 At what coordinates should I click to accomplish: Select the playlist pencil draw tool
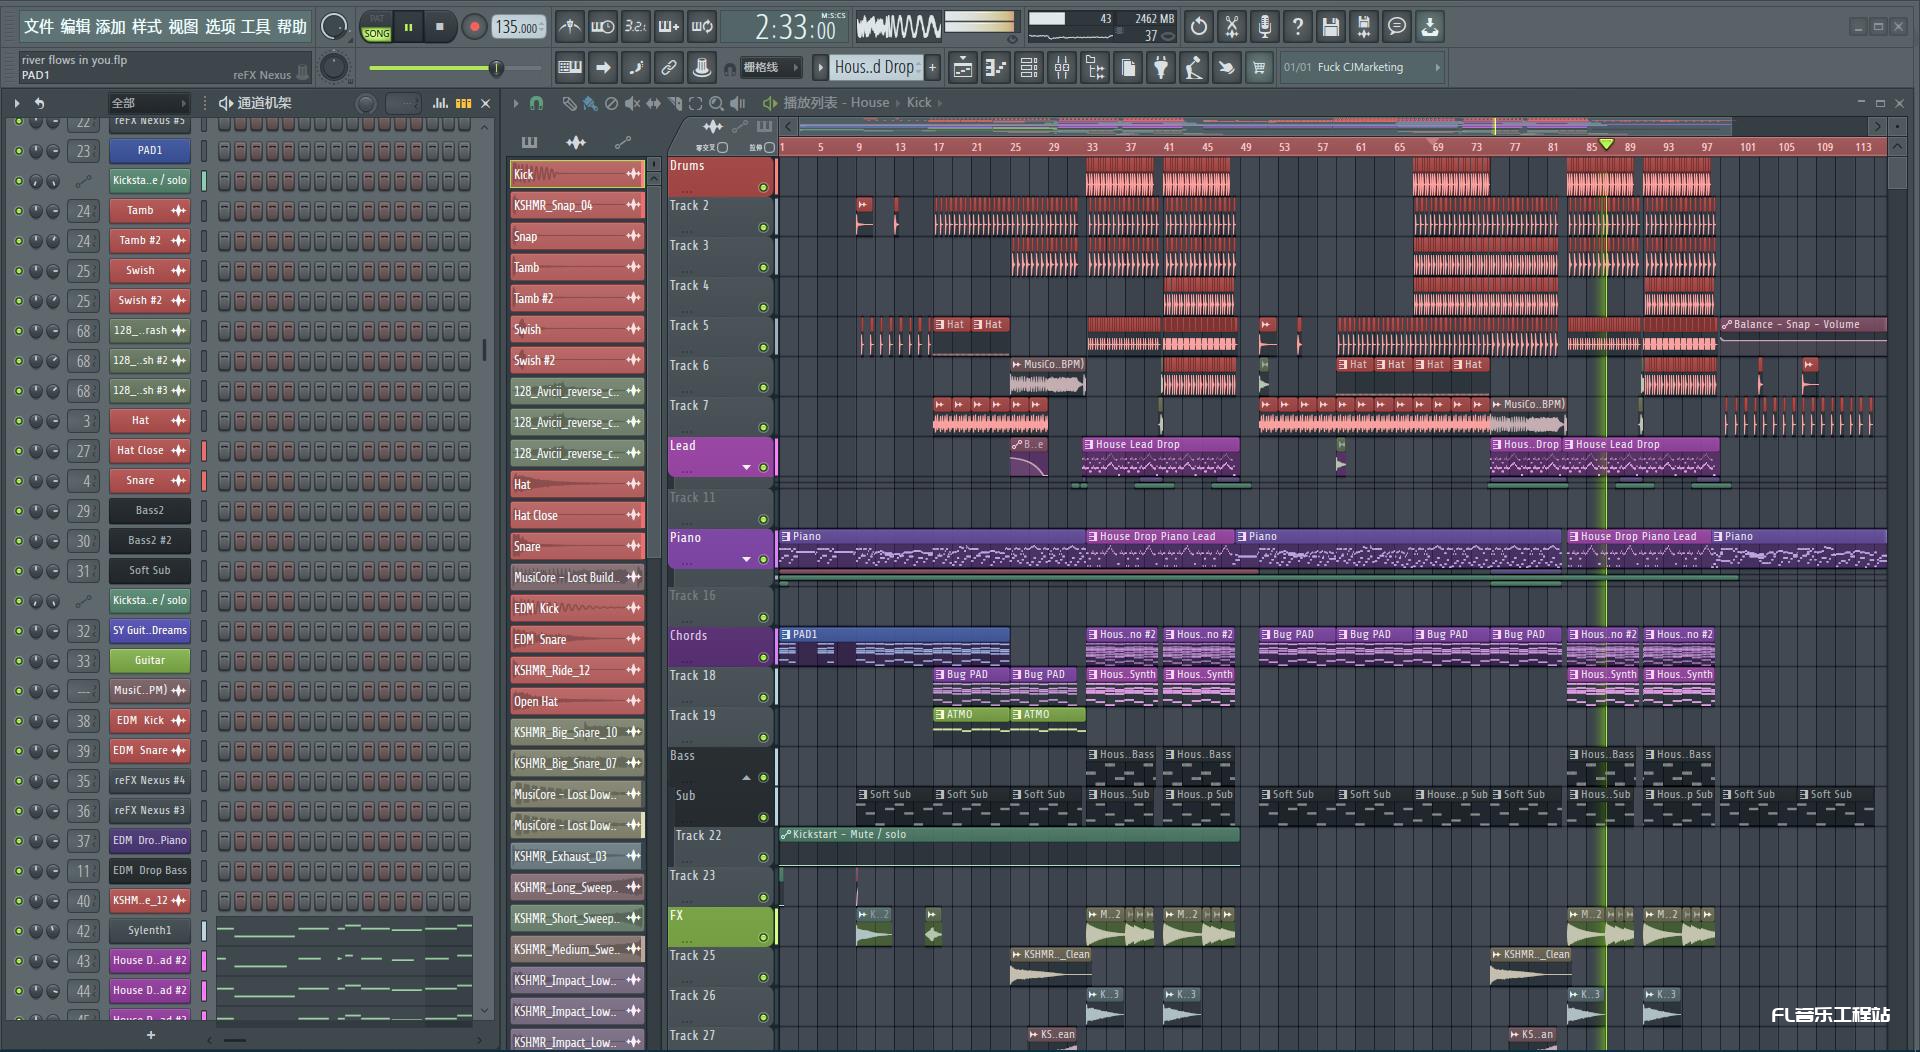(568, 103)
